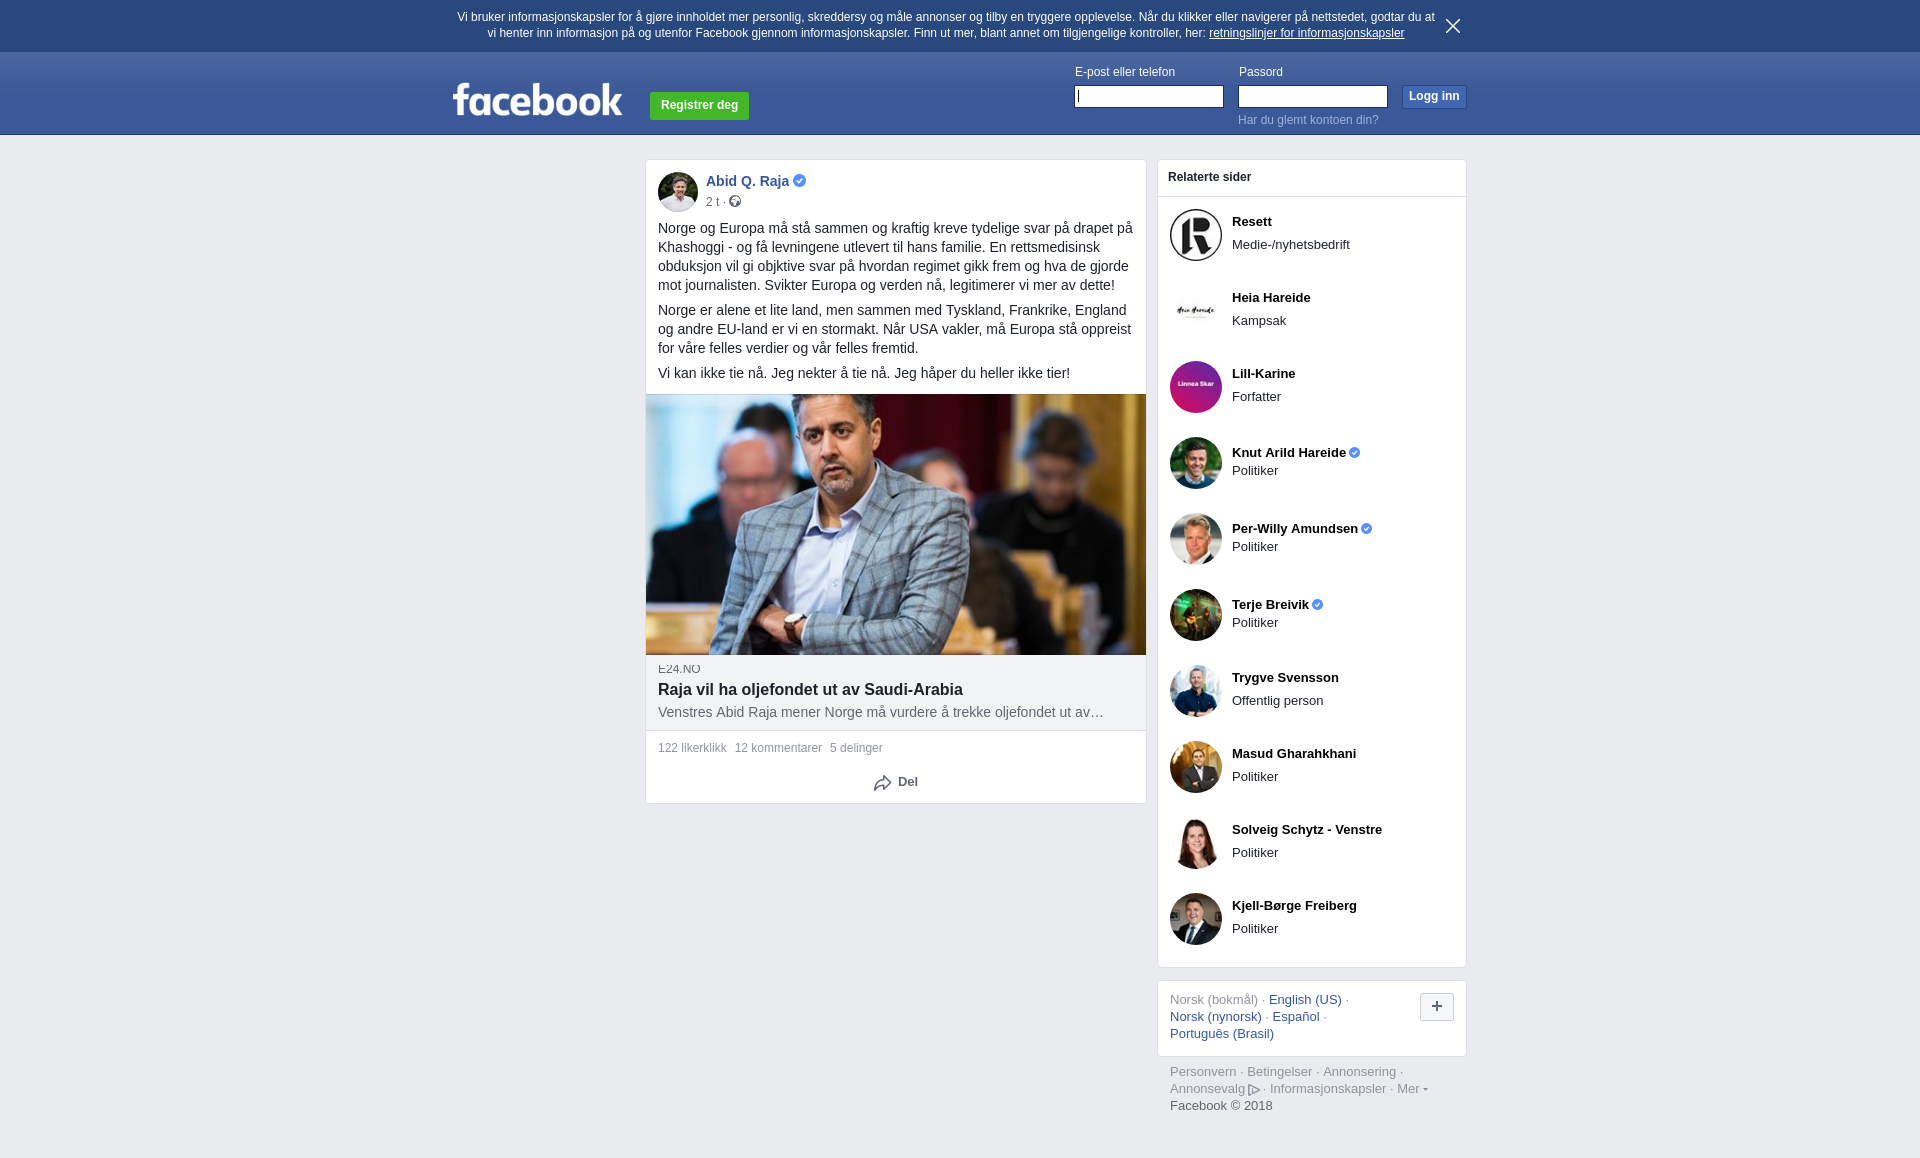Open the forgotten account link
Viewport: 1920px width, 1158px height.
tap(1308, 120)
